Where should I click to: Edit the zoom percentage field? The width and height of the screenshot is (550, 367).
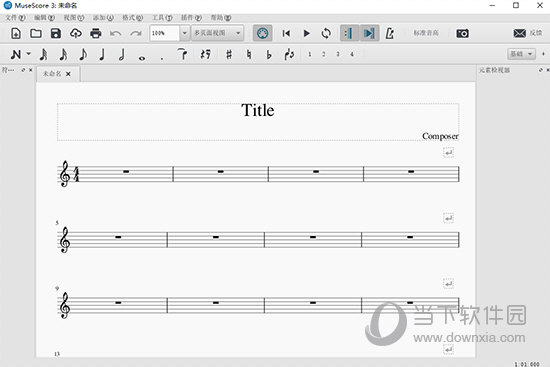[164, 33]
